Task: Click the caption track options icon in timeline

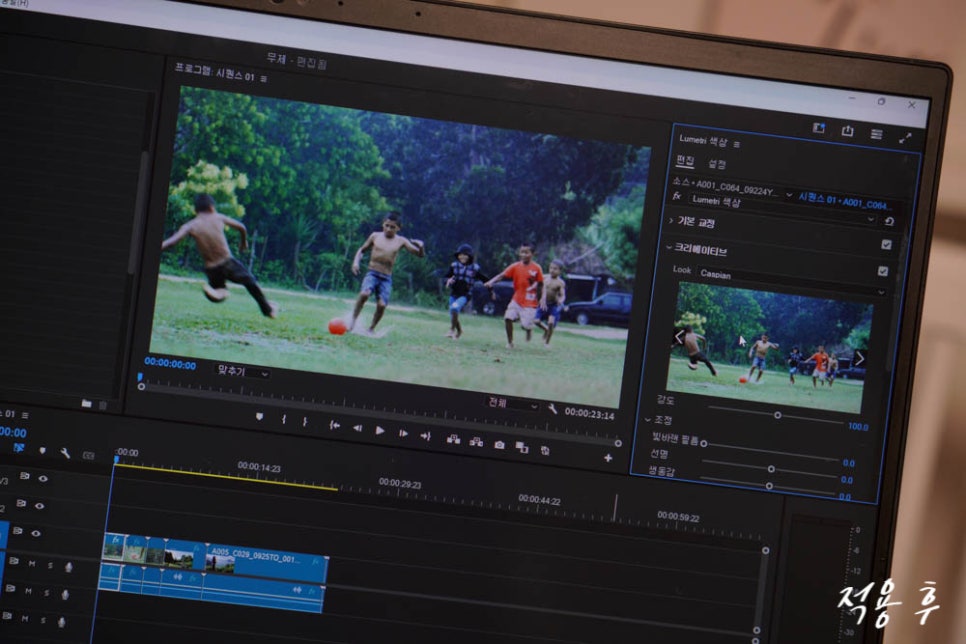Action: click(89, 456)
